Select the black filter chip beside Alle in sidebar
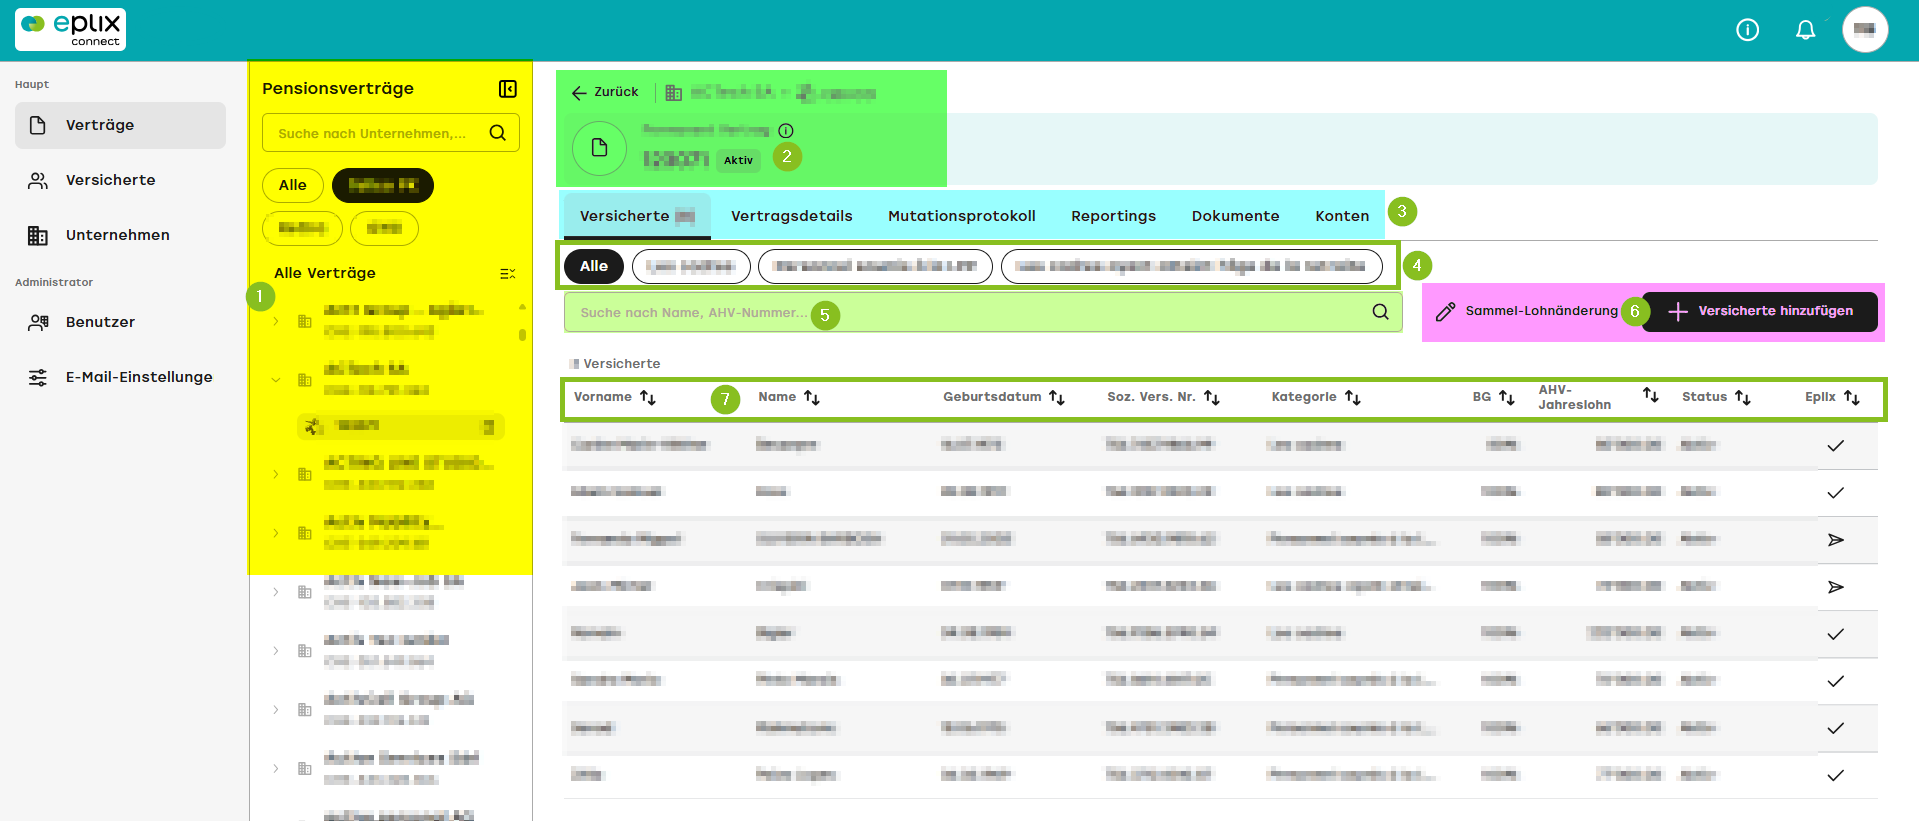Viewport: 1919px width, 821px height. point(383,185)
